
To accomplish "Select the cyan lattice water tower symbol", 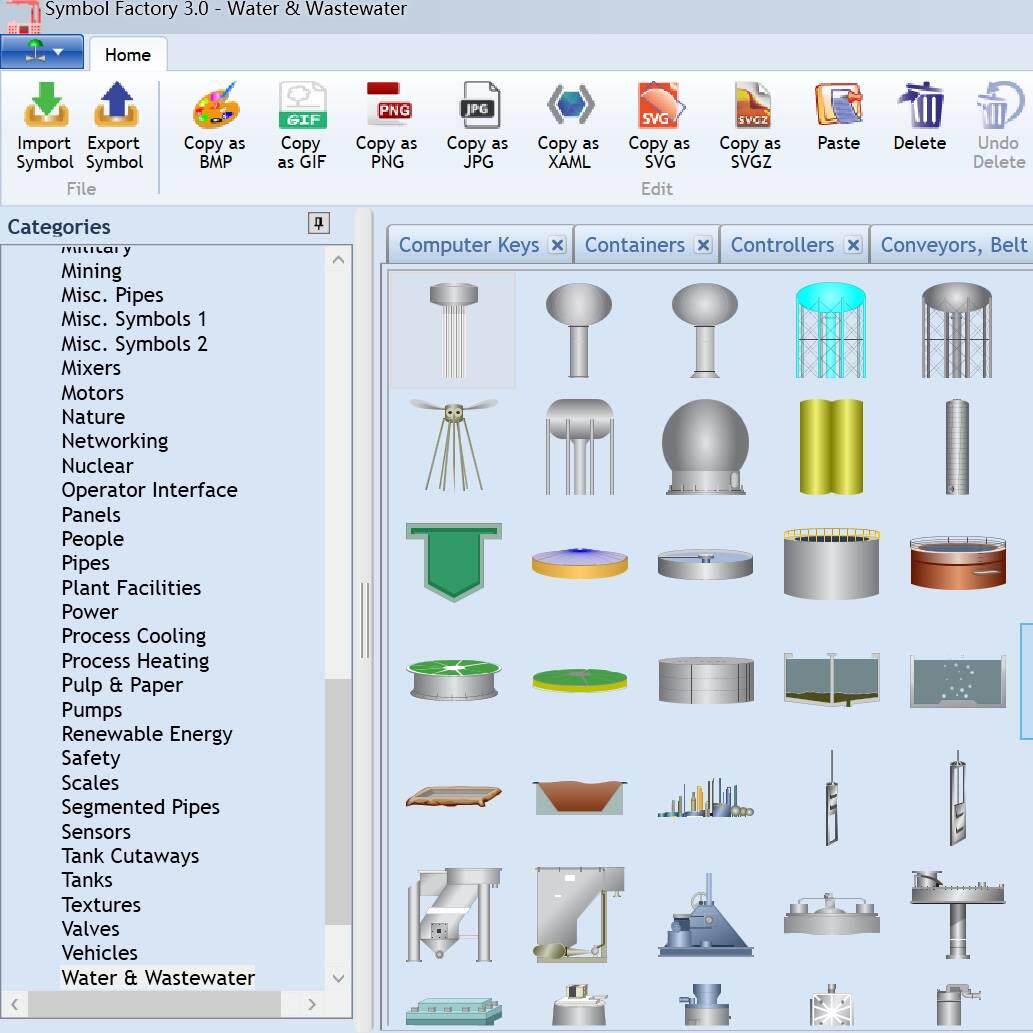I will click(831, 330).
